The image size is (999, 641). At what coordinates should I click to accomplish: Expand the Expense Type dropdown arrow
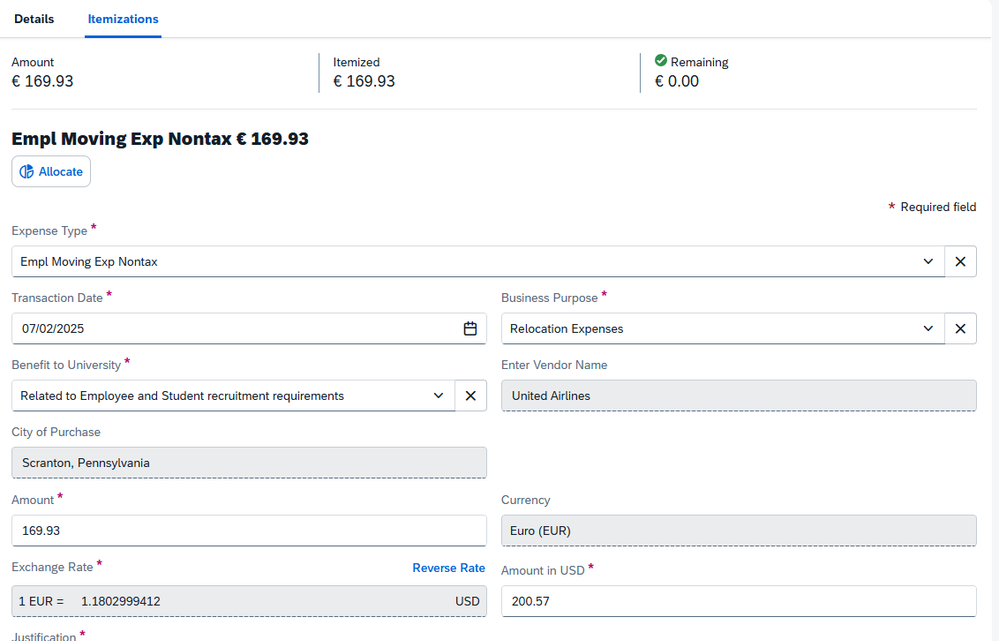tap(929, 262)
